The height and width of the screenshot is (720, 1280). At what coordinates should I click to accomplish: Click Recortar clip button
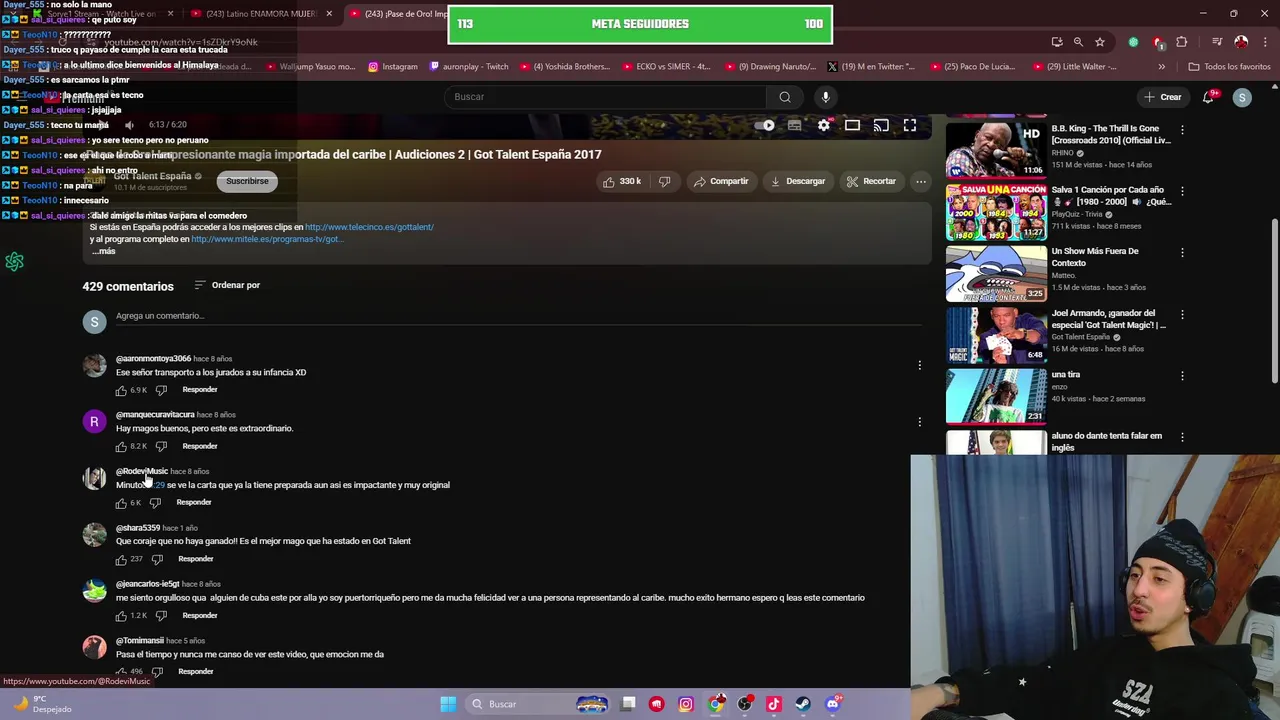[x=870, y=181]
